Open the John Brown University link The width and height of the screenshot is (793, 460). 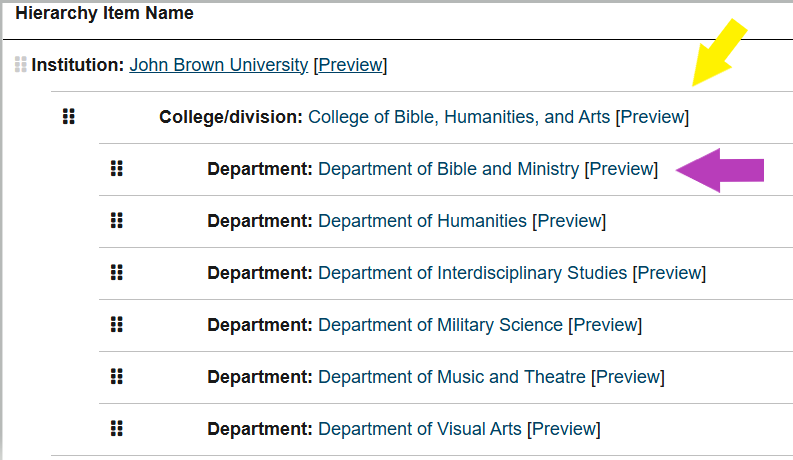pyautogui.click(x=218, y=65)
